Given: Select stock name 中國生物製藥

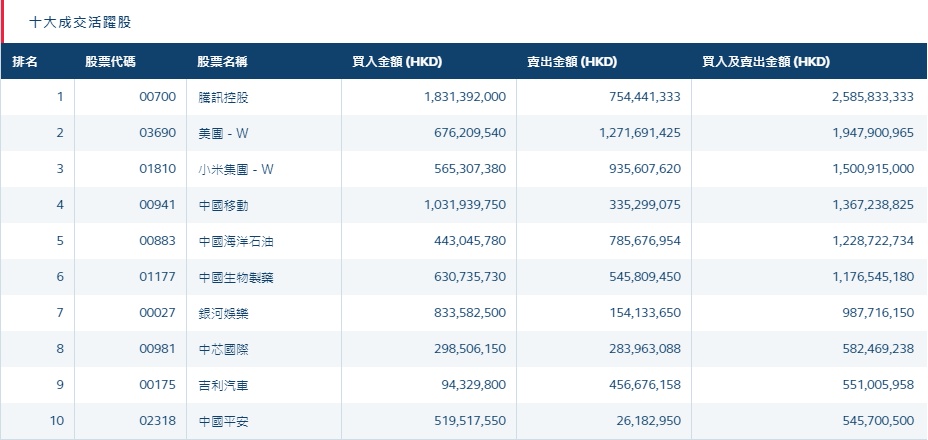Looking at the screenshot, I should [236, 277].
